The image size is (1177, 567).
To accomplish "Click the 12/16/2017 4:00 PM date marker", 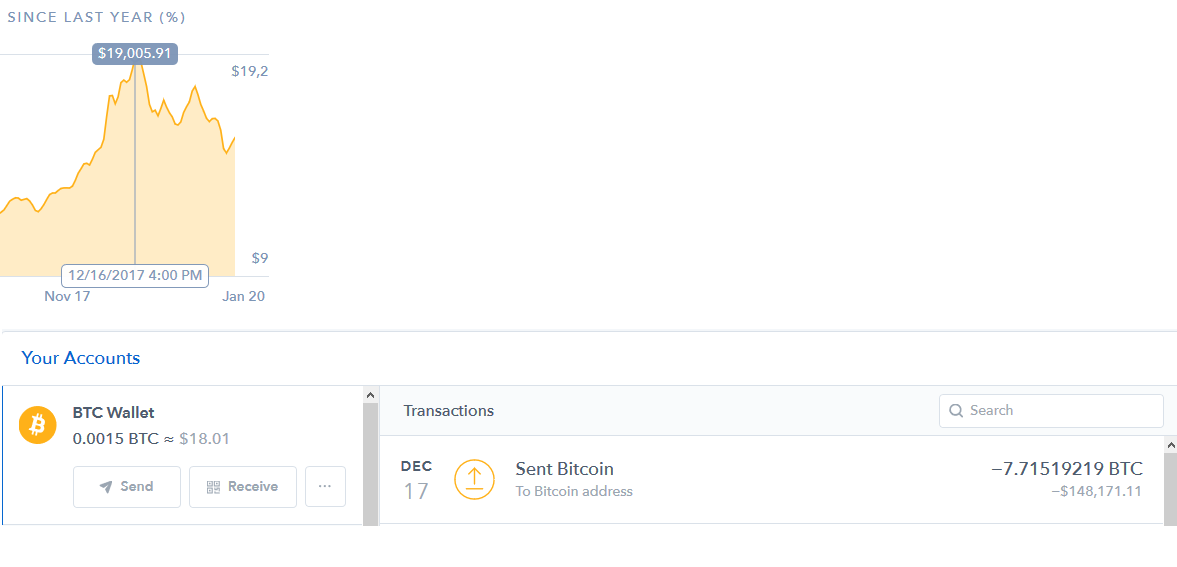I will 135,275.
